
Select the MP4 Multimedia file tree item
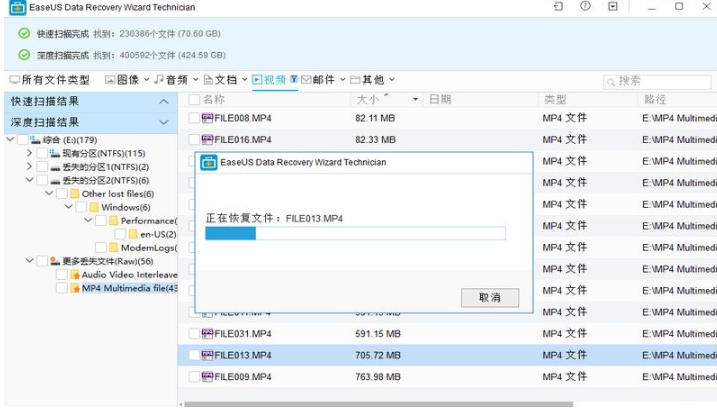[x=129, y=288]
